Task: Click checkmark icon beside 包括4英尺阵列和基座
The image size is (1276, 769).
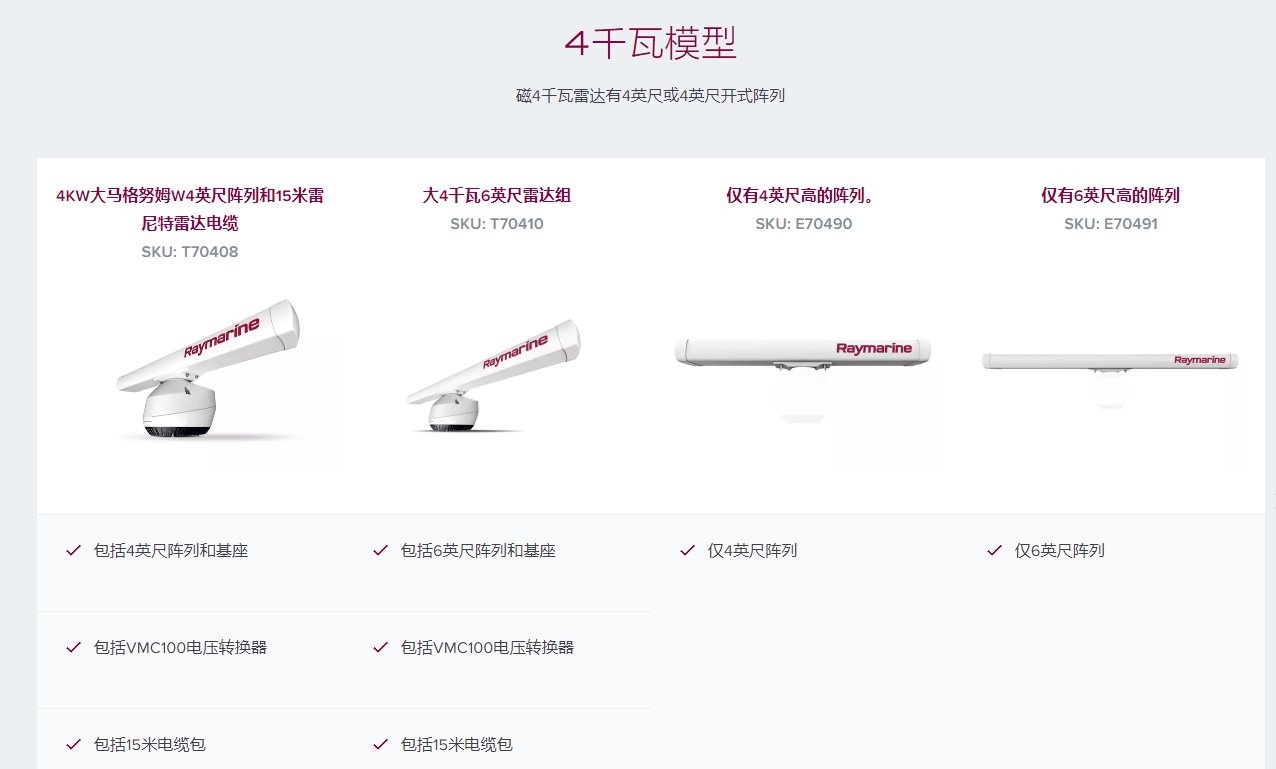Action: pyautogui.click(x=73, y=550)
